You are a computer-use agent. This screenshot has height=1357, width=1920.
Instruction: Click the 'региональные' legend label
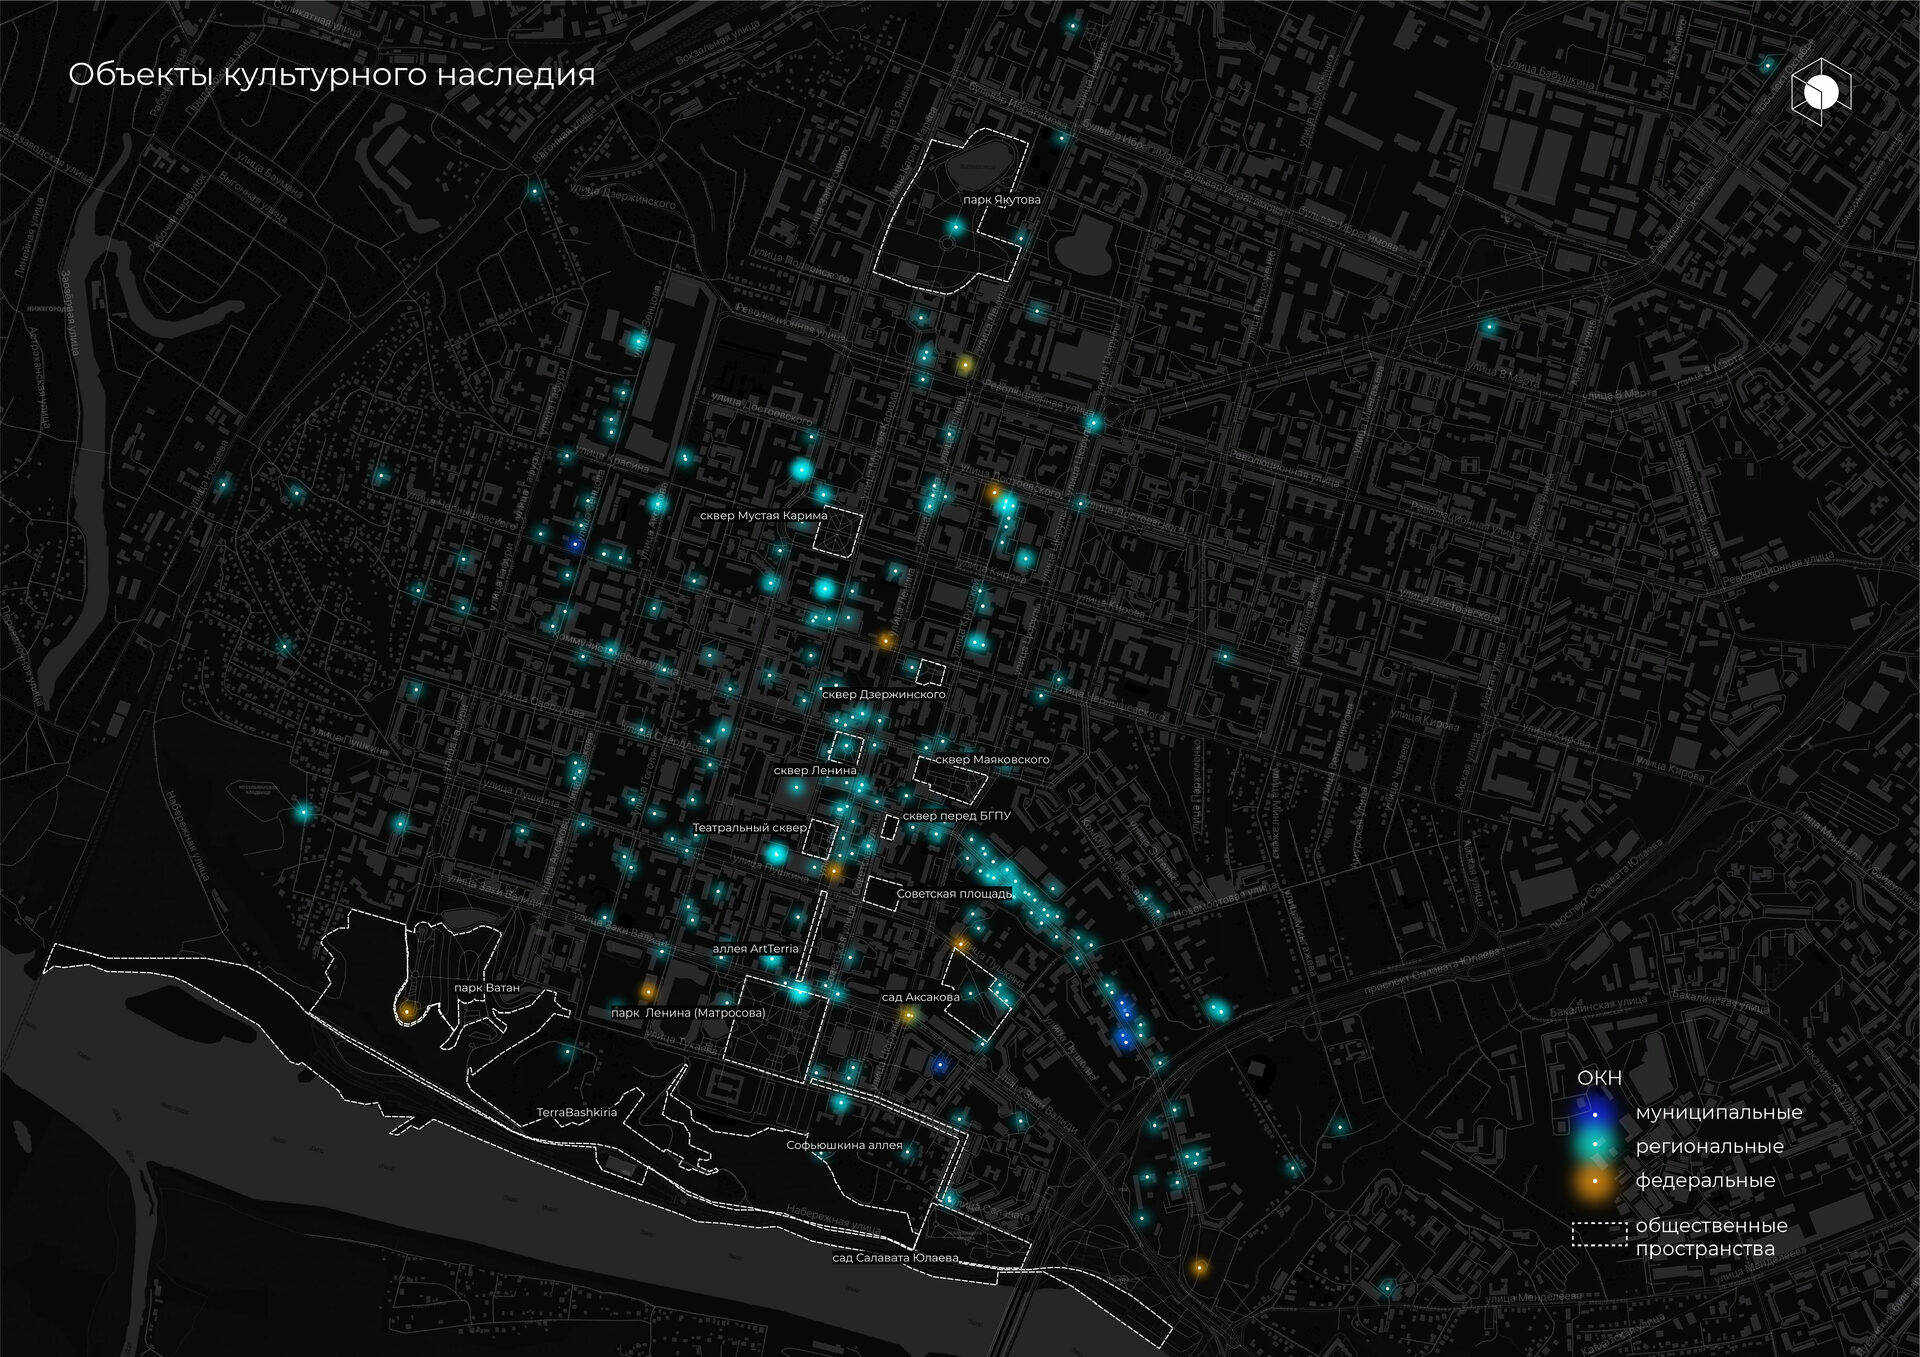[1709, 1146]
